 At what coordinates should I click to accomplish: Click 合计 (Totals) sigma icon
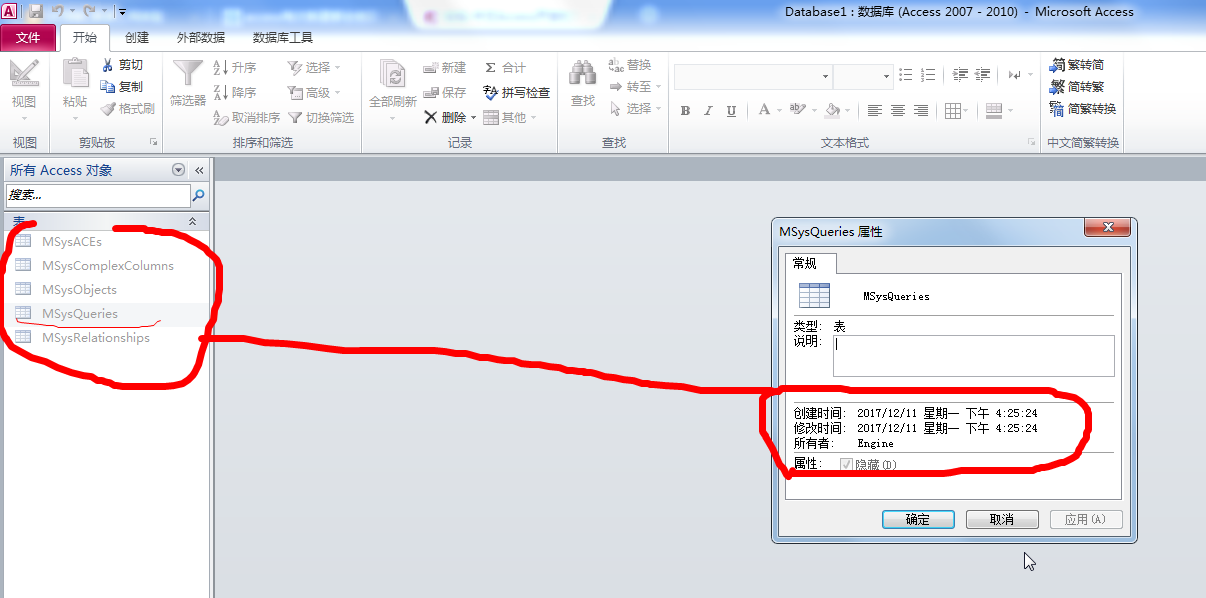click(x=505, y=67)
